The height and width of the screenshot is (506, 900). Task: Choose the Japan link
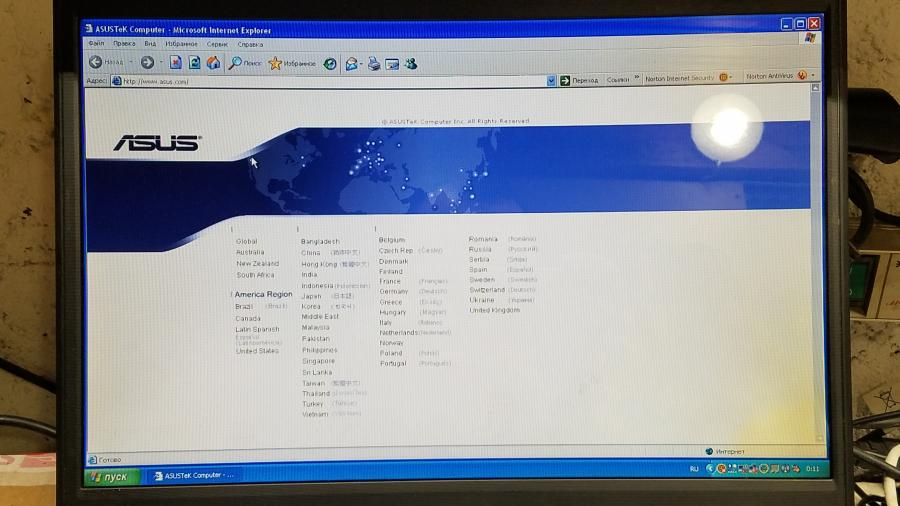pos(311,297)
